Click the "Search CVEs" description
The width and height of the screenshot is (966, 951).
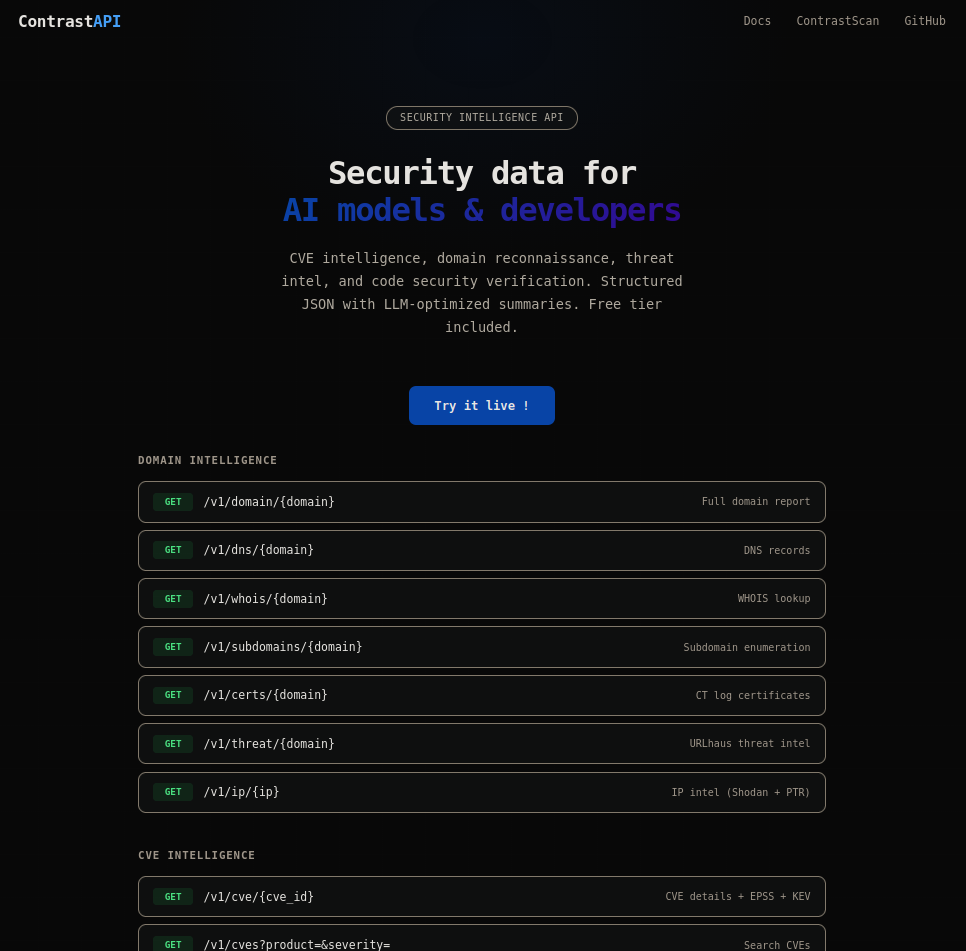tap(776, 945)
